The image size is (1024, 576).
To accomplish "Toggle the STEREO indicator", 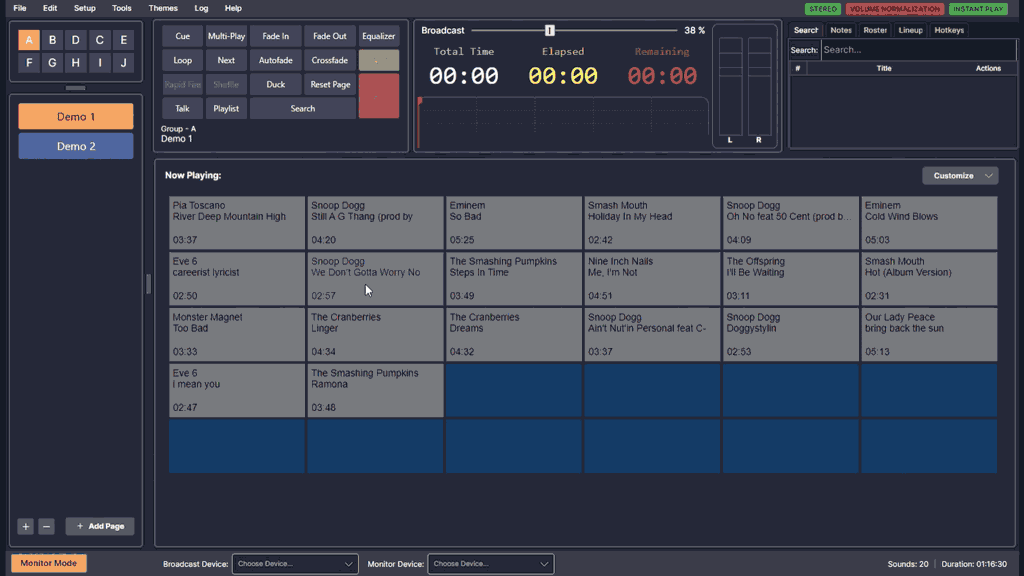I will pyautogui.click(x=823, y=9).
